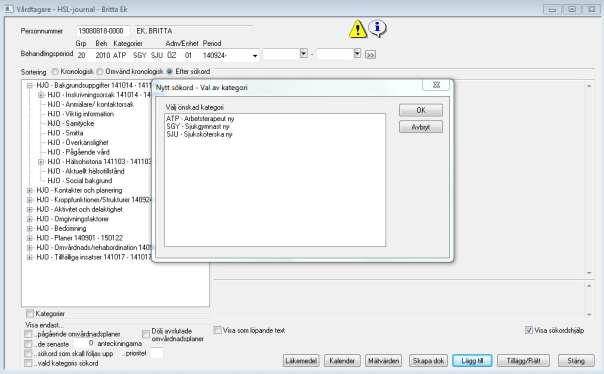Select HJO - Viktig information item
The image size is (604, 374).
coord(81,114)
